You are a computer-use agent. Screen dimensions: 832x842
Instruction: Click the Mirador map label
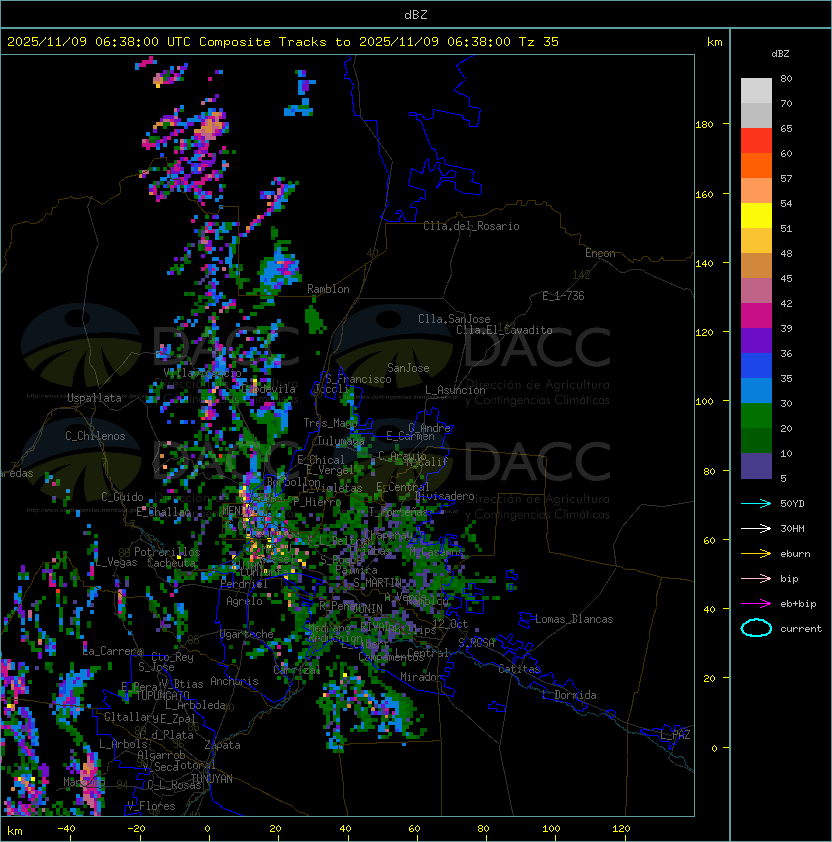point(422,677)
